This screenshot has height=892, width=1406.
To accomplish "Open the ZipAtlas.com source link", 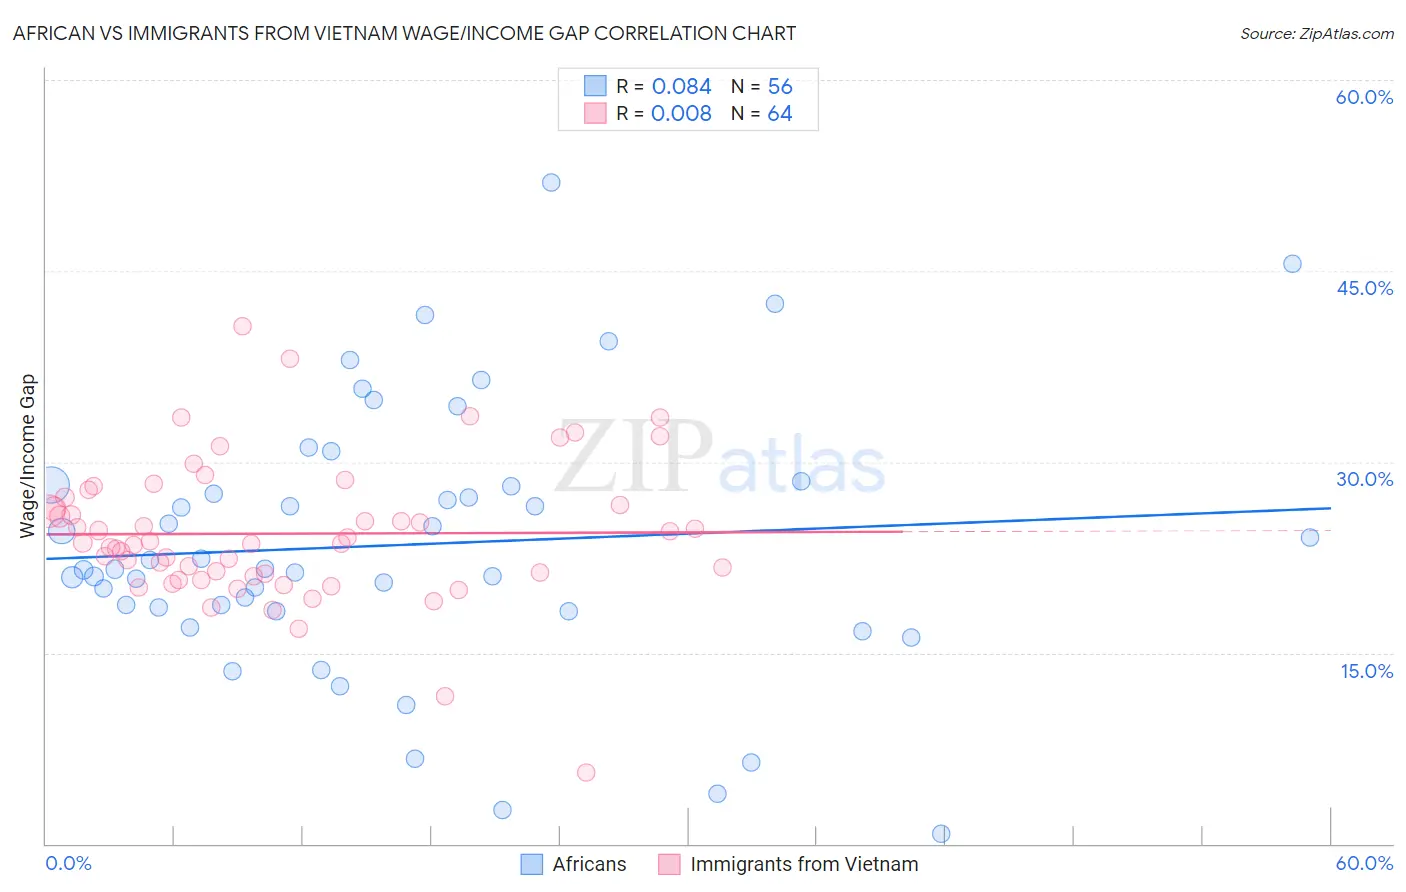I will (1317, 33).
